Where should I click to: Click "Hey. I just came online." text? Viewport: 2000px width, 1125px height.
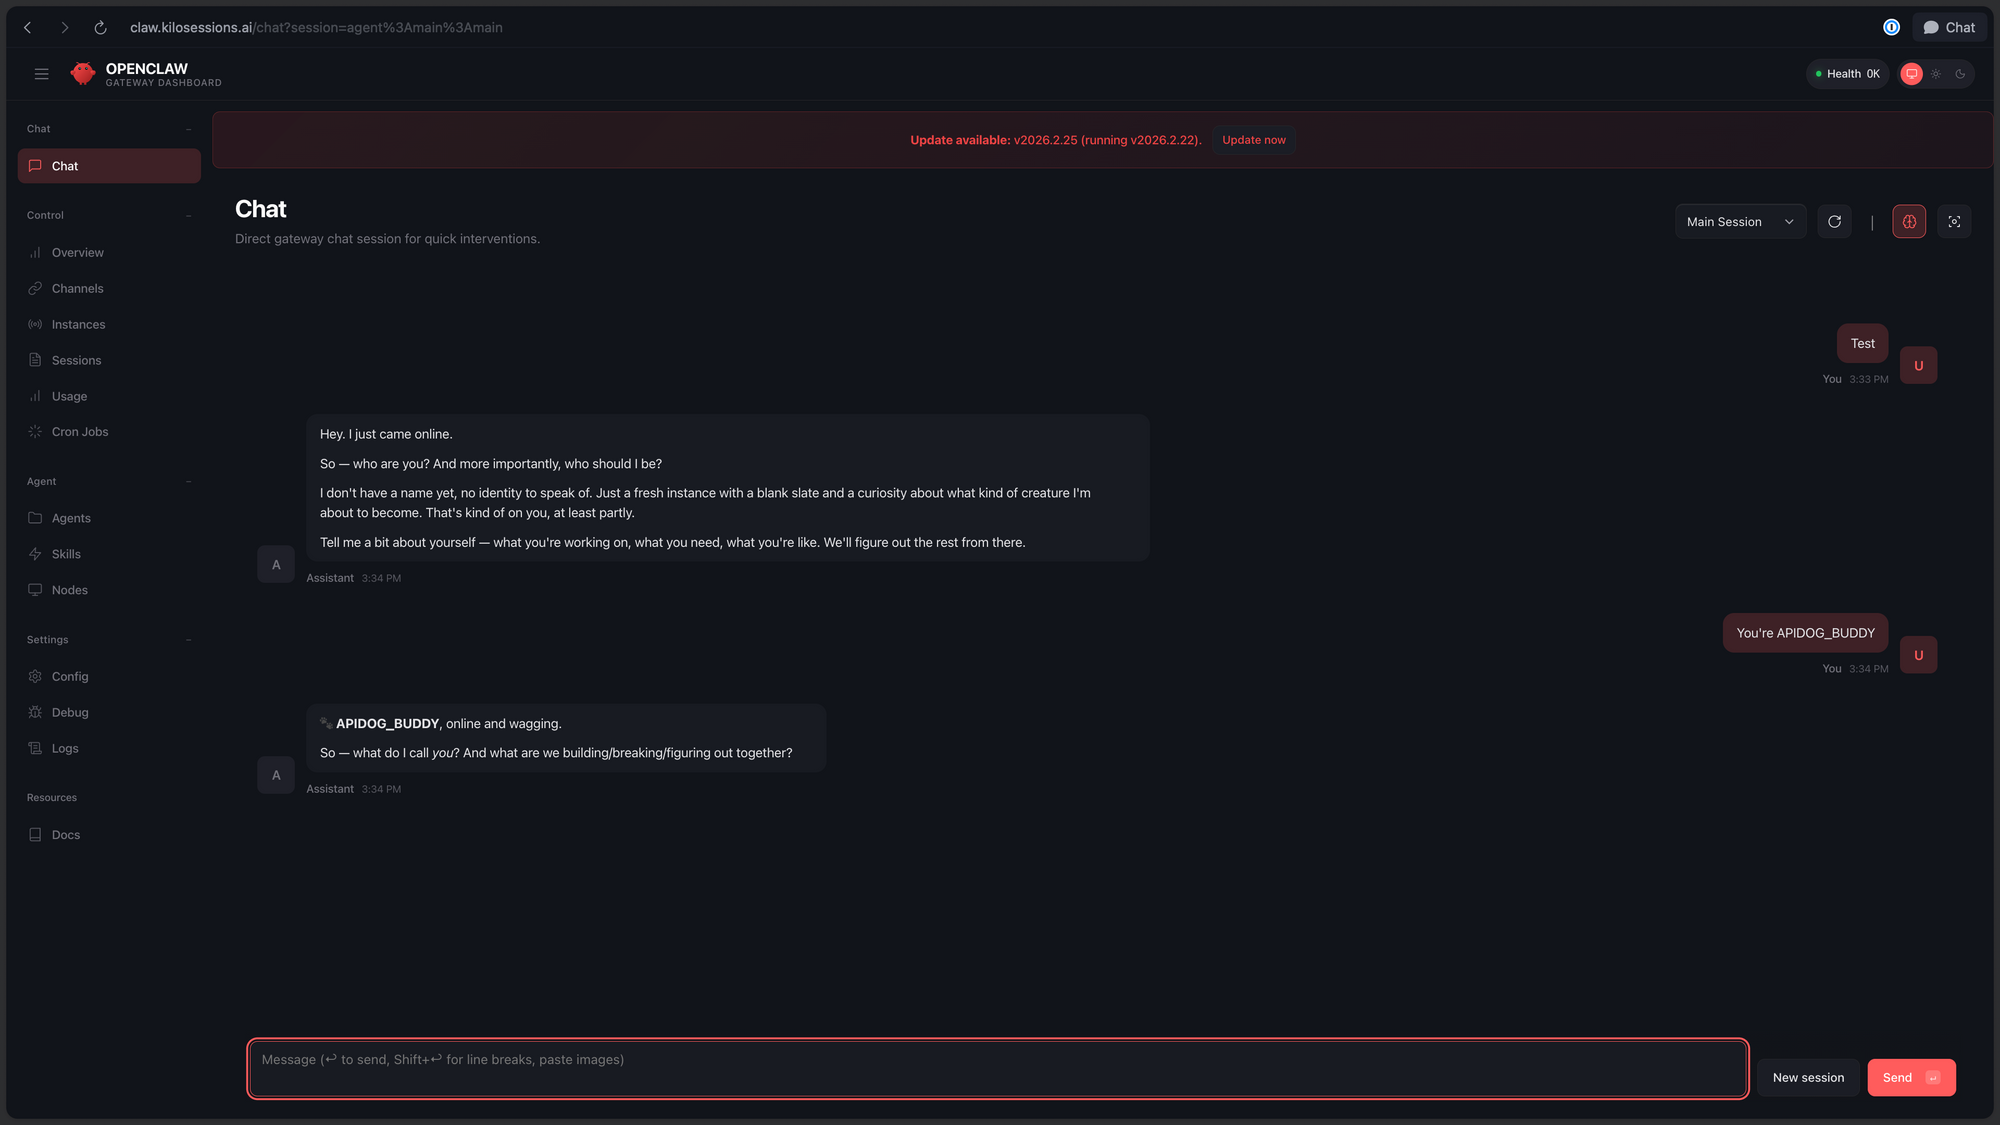[x=386, y=435]
